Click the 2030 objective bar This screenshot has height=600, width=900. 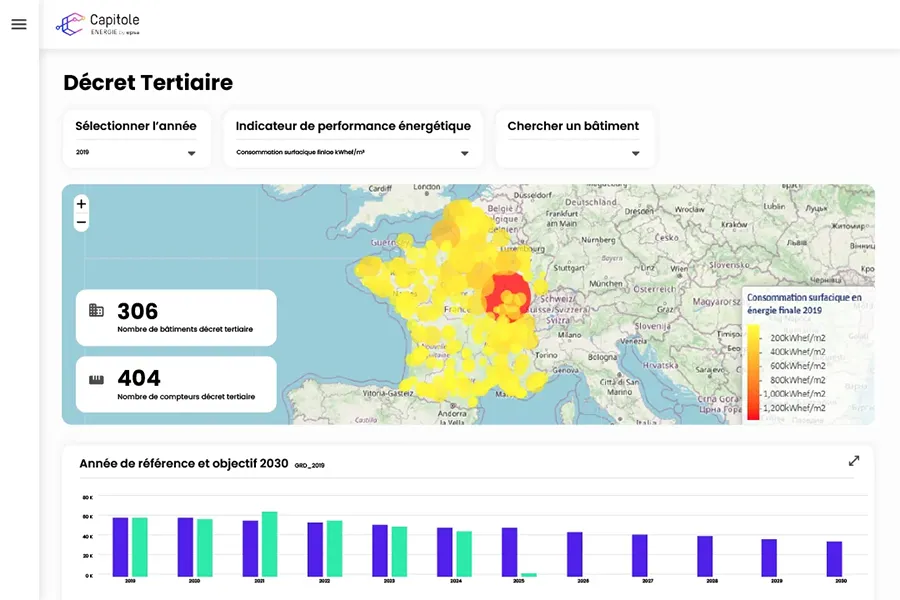(834, 558)
